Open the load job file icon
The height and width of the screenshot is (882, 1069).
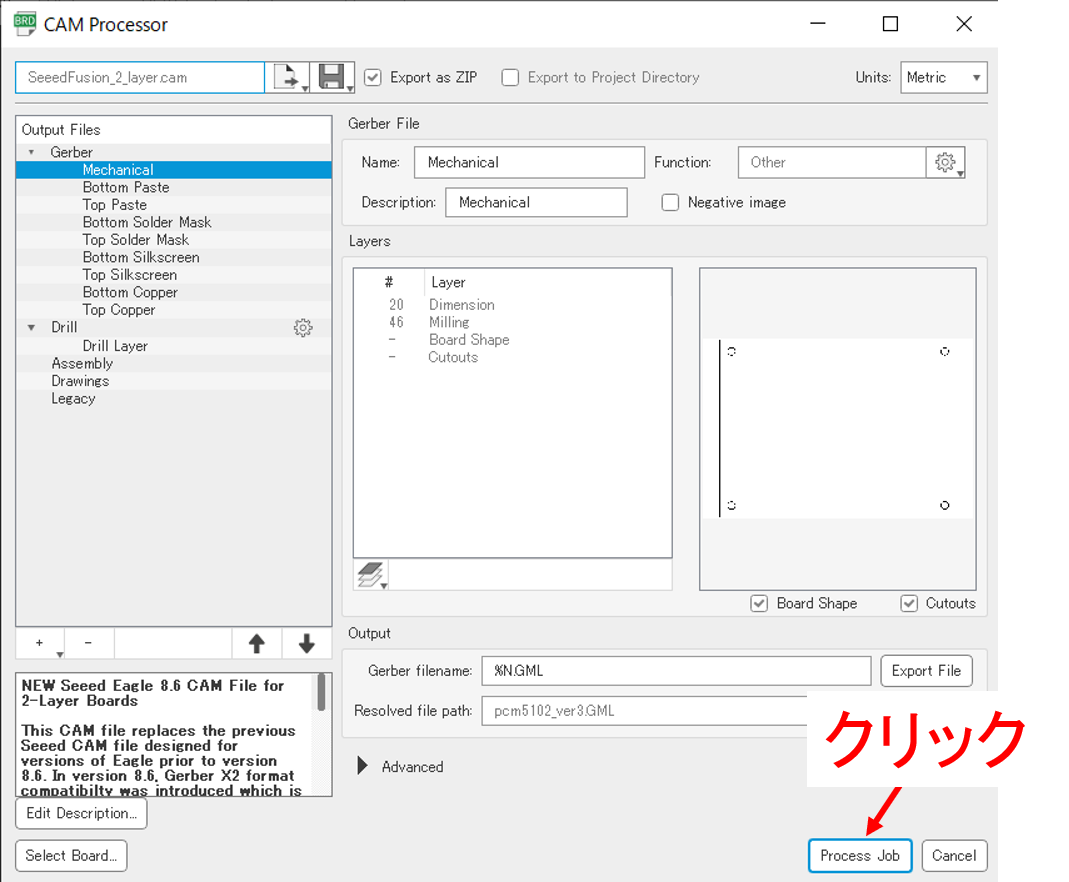tap(288, 77)
